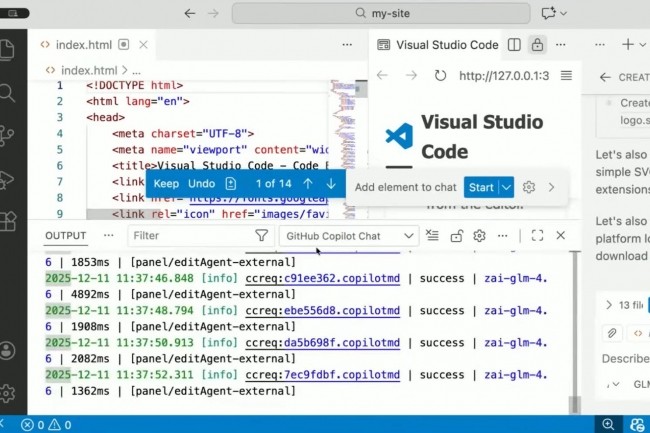Open output log level settings gear

tap(479, 236)
